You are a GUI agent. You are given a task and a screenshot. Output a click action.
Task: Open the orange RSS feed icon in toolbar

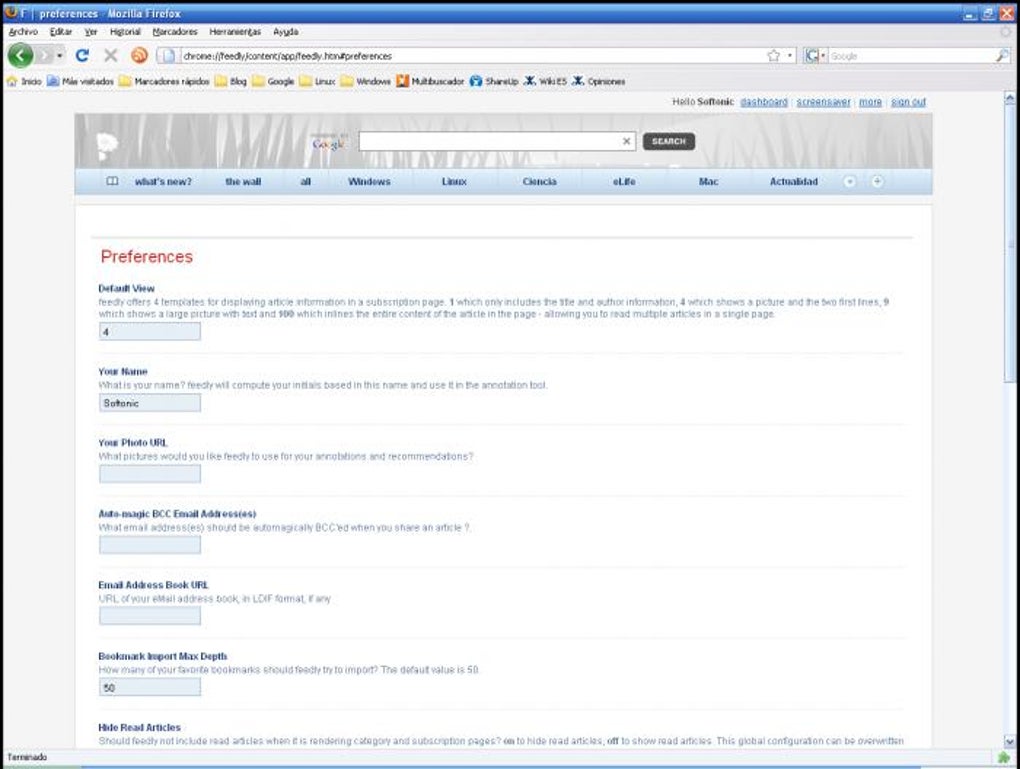click(139, 56)
